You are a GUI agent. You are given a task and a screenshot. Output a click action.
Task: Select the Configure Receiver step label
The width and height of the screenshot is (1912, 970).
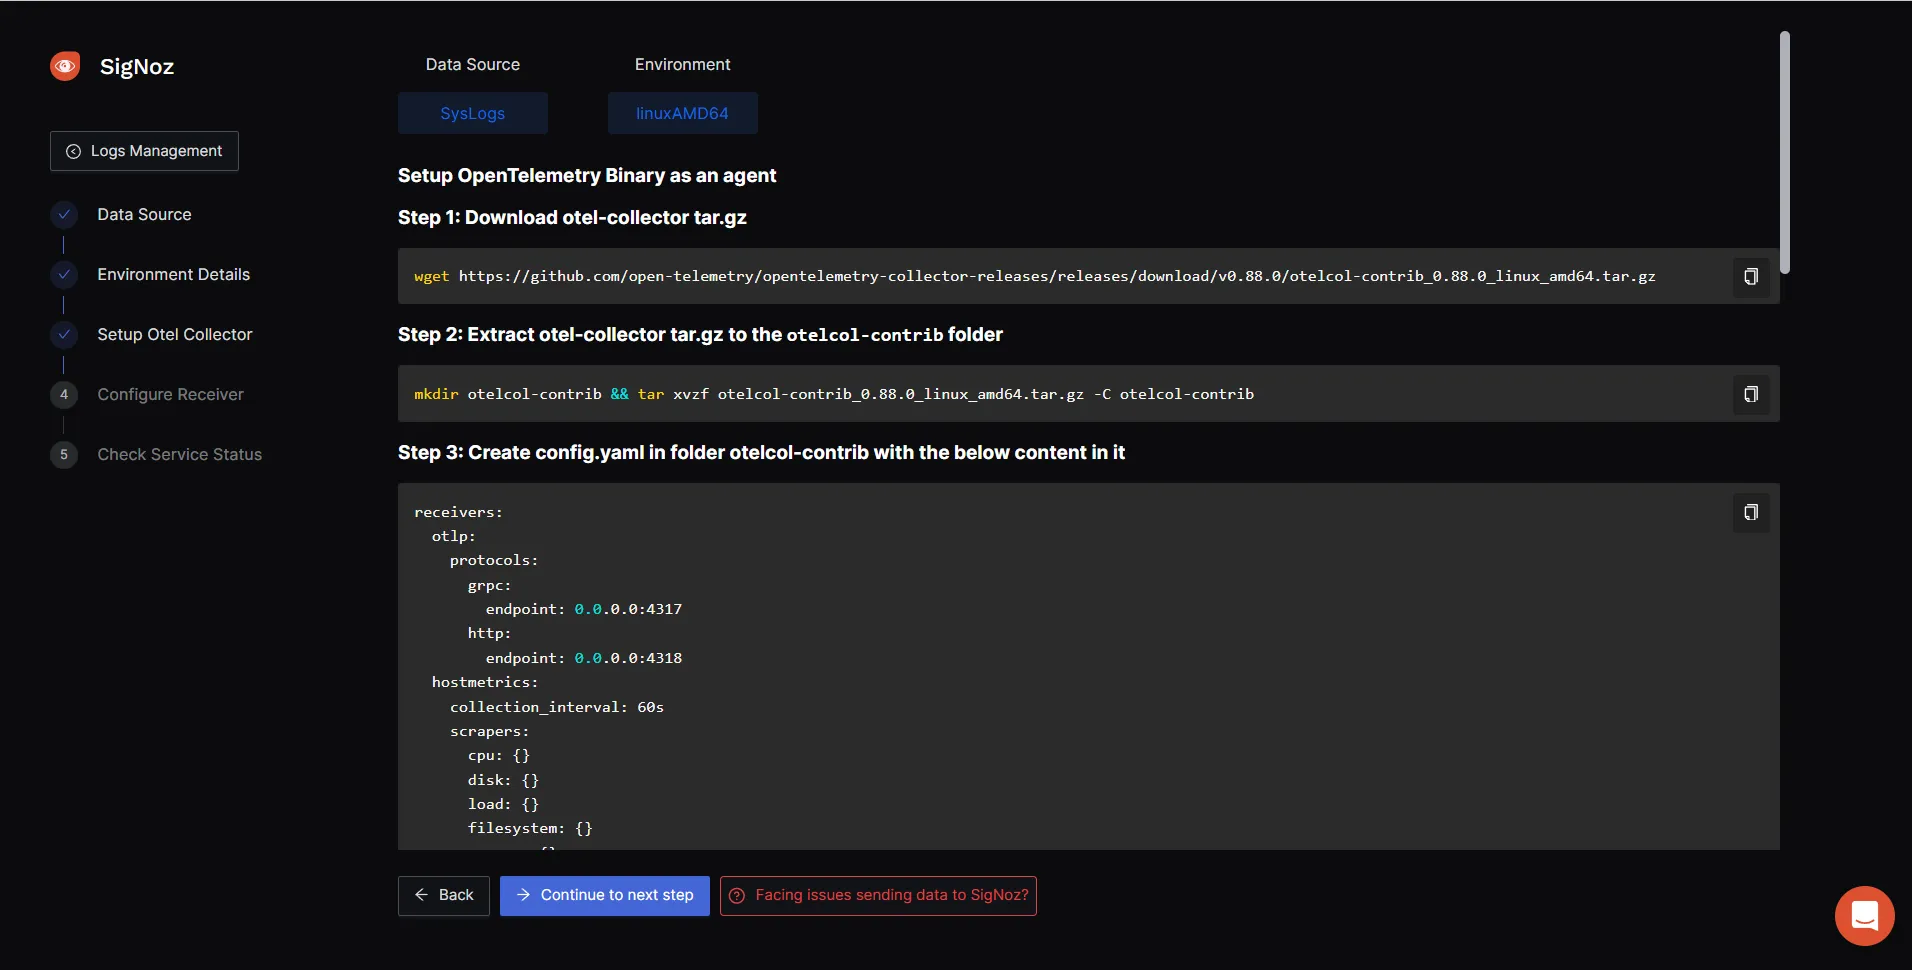pos(170,394)
